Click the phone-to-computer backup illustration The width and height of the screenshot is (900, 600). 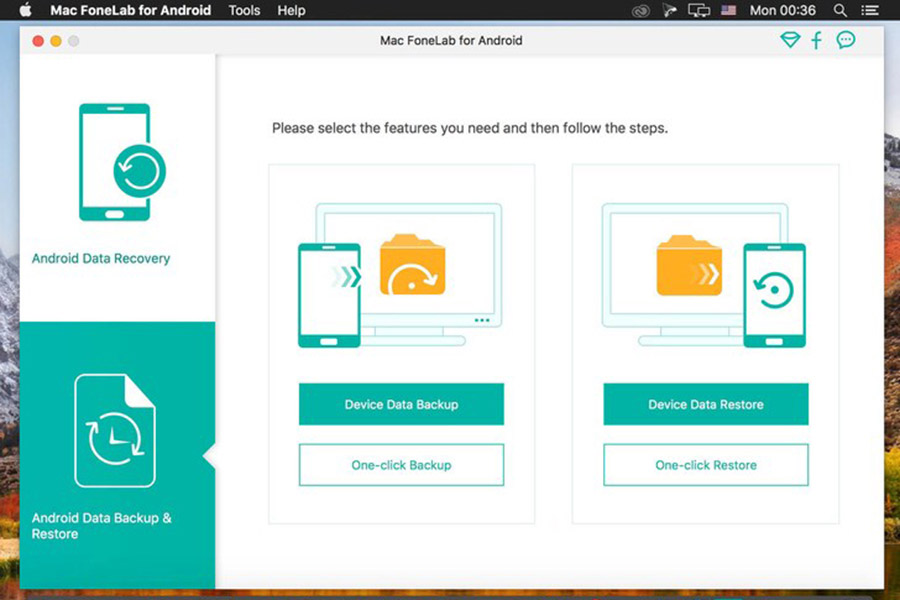(x=400, y=275)
